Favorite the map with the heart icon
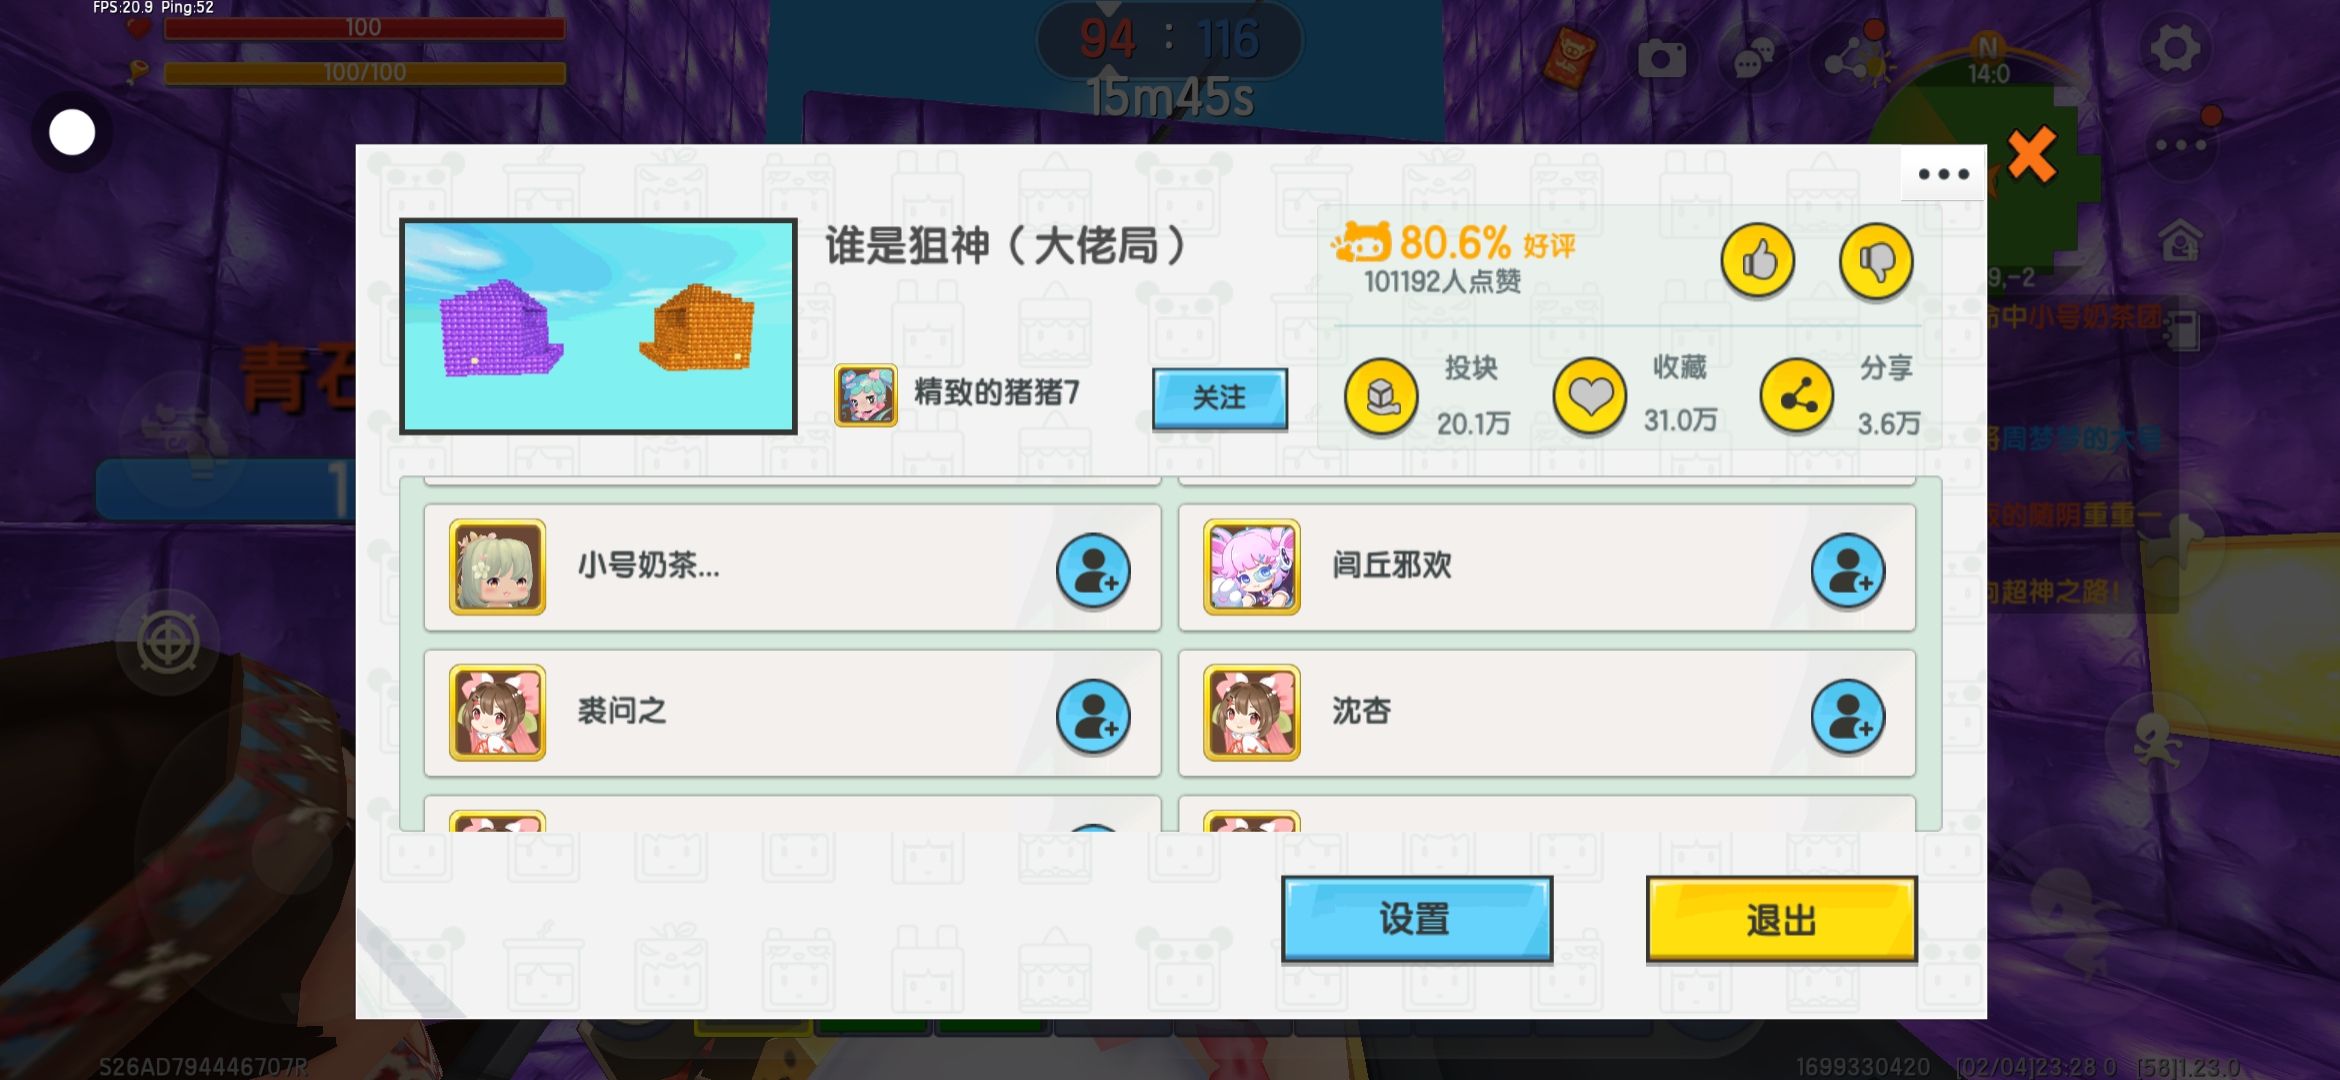 pyautogui.click(x=1589, y=397)
